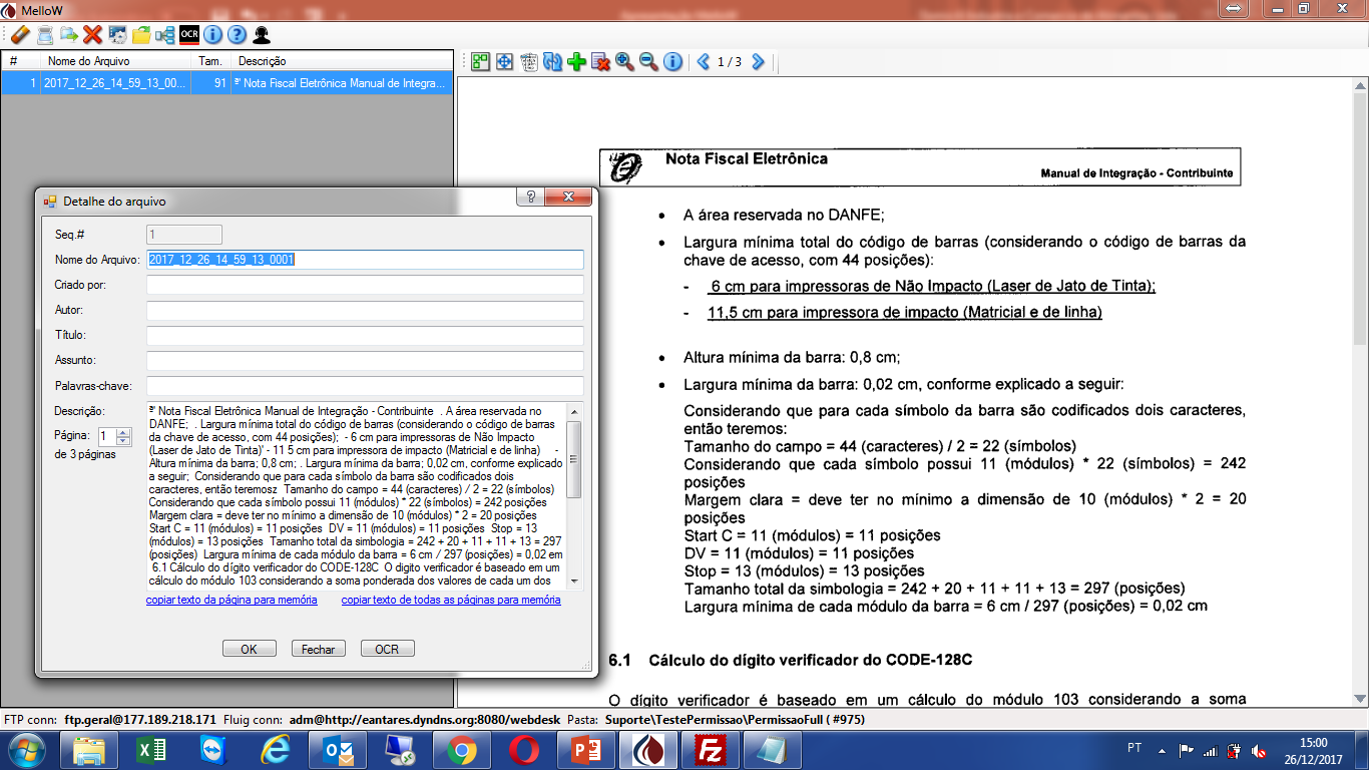Viewport: 1369px width, 770px height.
Task: Click 'copiar texto da página para memória' link
Action: pyautogui.click(x=231, y=600)
